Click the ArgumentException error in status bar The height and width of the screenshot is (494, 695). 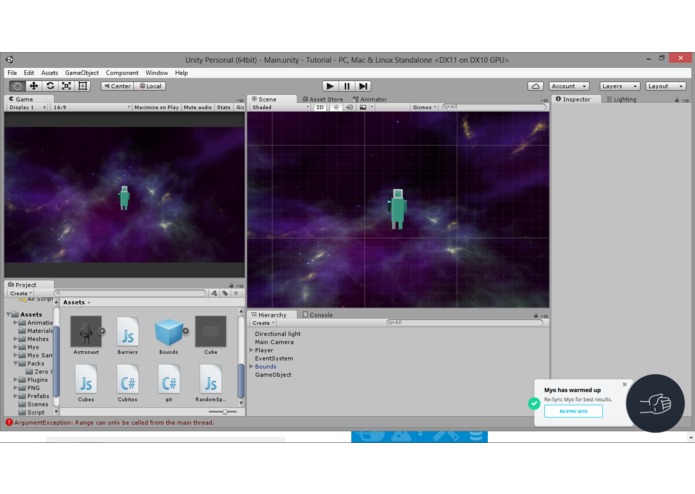coord(114,423)
